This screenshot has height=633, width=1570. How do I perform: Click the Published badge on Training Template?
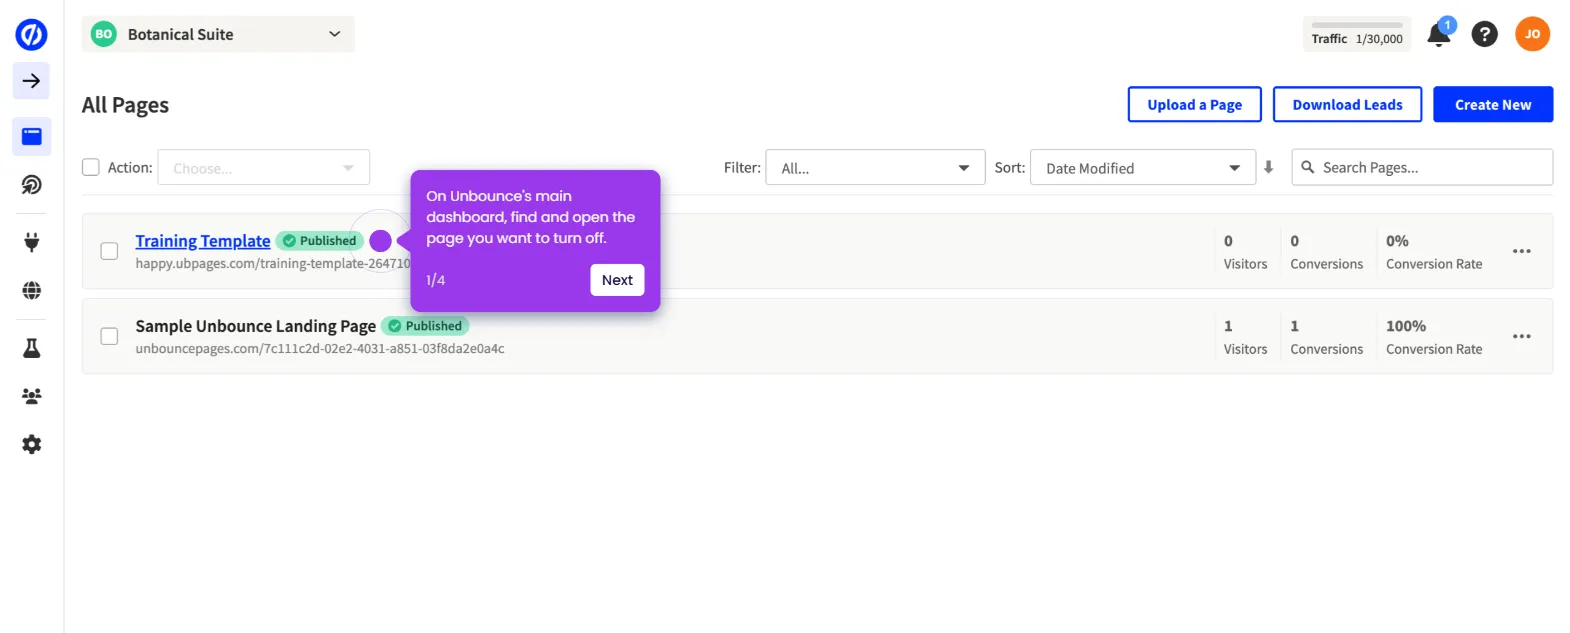(320, 241)
